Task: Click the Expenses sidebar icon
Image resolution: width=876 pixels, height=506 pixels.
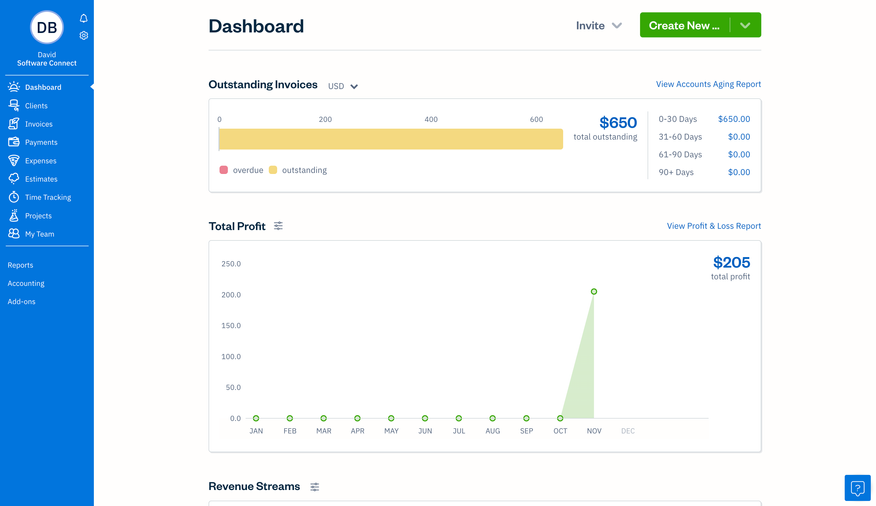Action: coord(14,160)
